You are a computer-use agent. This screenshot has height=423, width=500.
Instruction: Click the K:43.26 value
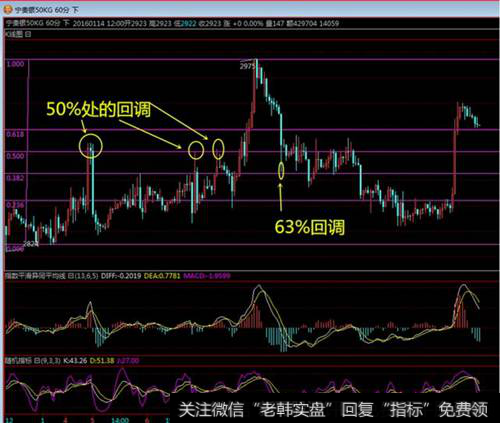pos(75,361)
